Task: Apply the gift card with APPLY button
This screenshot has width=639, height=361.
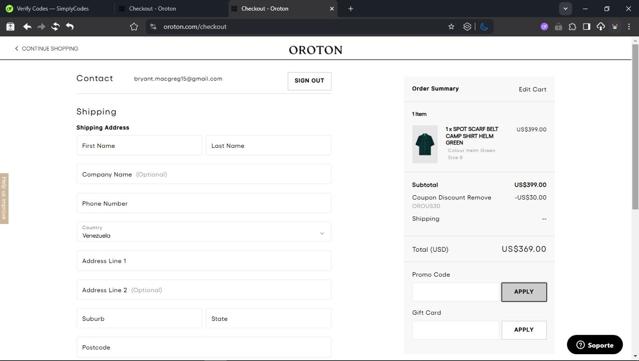Action: [x=524, y=330]
